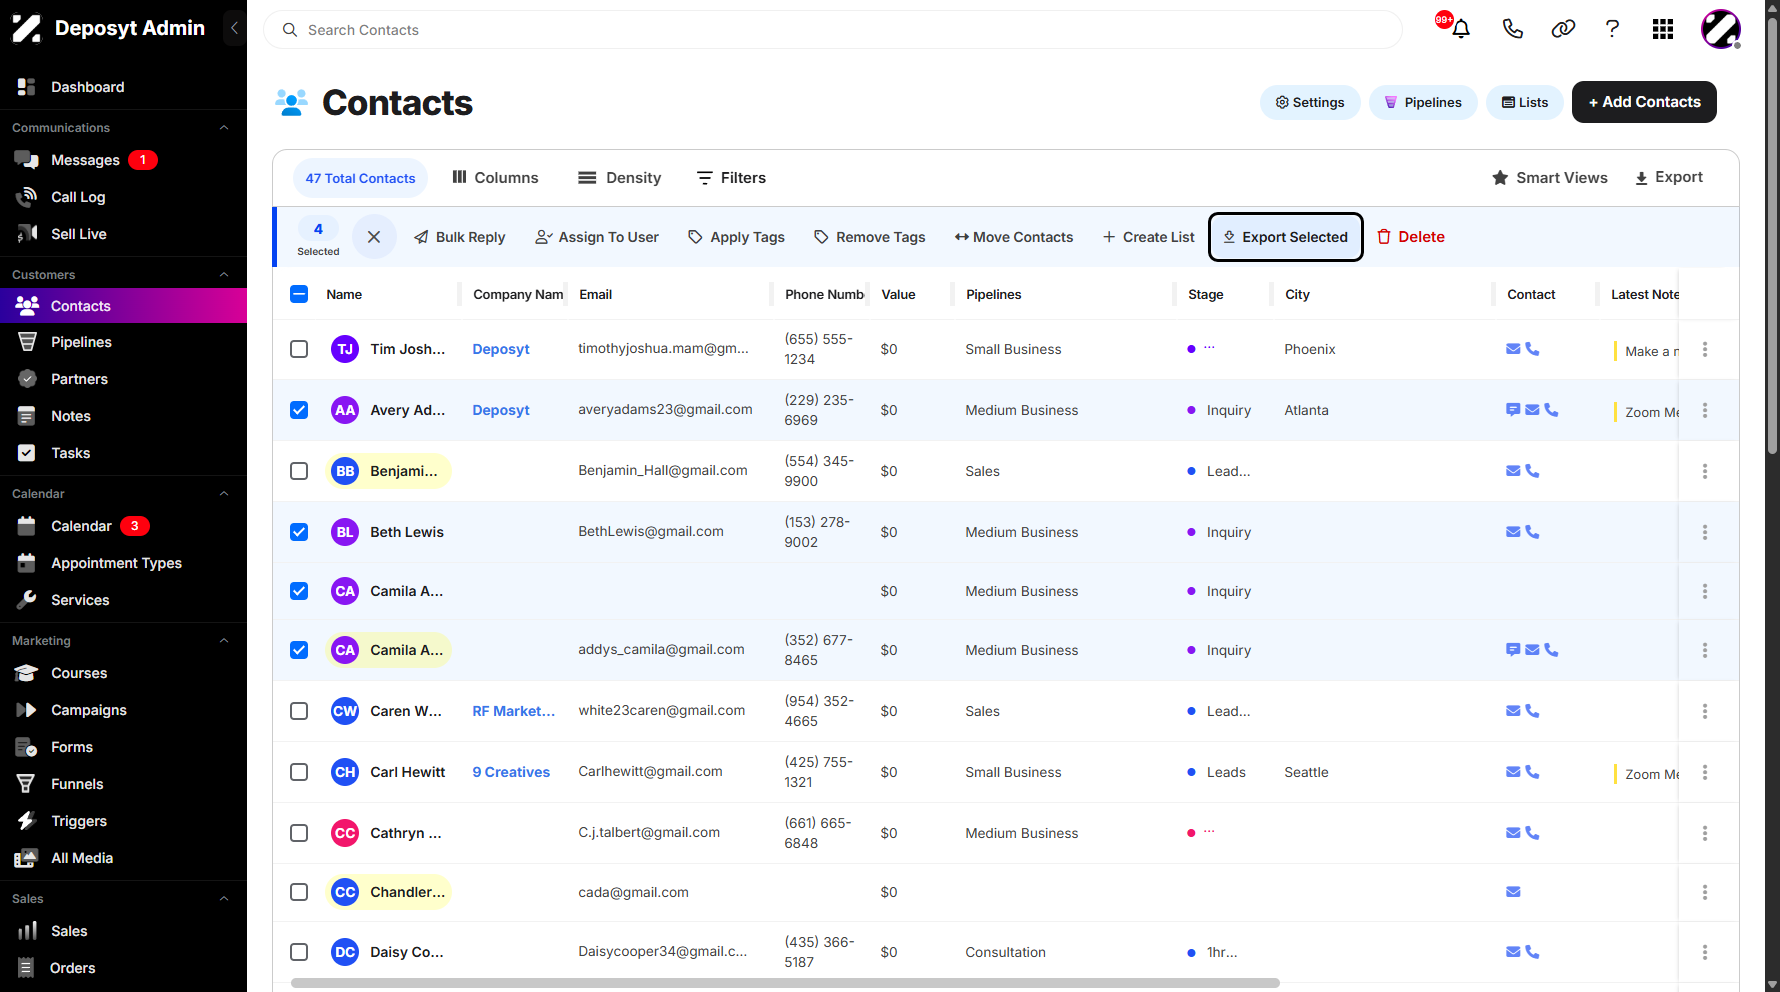Open row options for Daisy Cooper
Image resolution: width=1780 pixels, height=992 pixels.
[1705, 952]
